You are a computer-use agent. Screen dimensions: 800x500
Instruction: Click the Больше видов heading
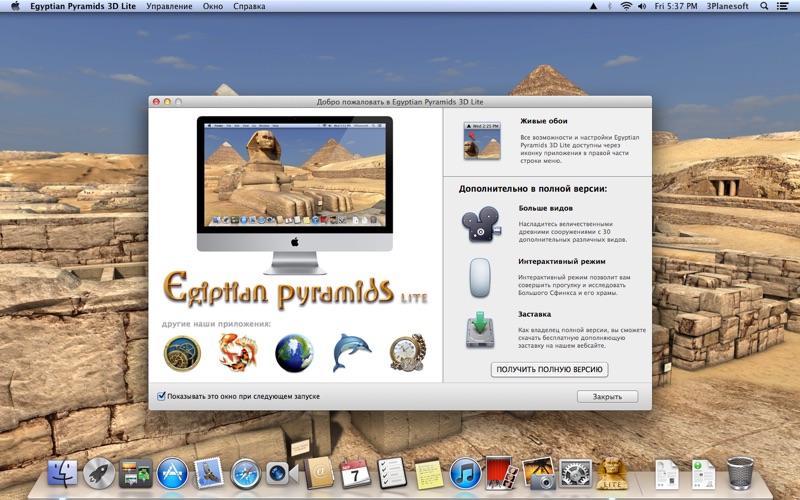coord(545,208)
